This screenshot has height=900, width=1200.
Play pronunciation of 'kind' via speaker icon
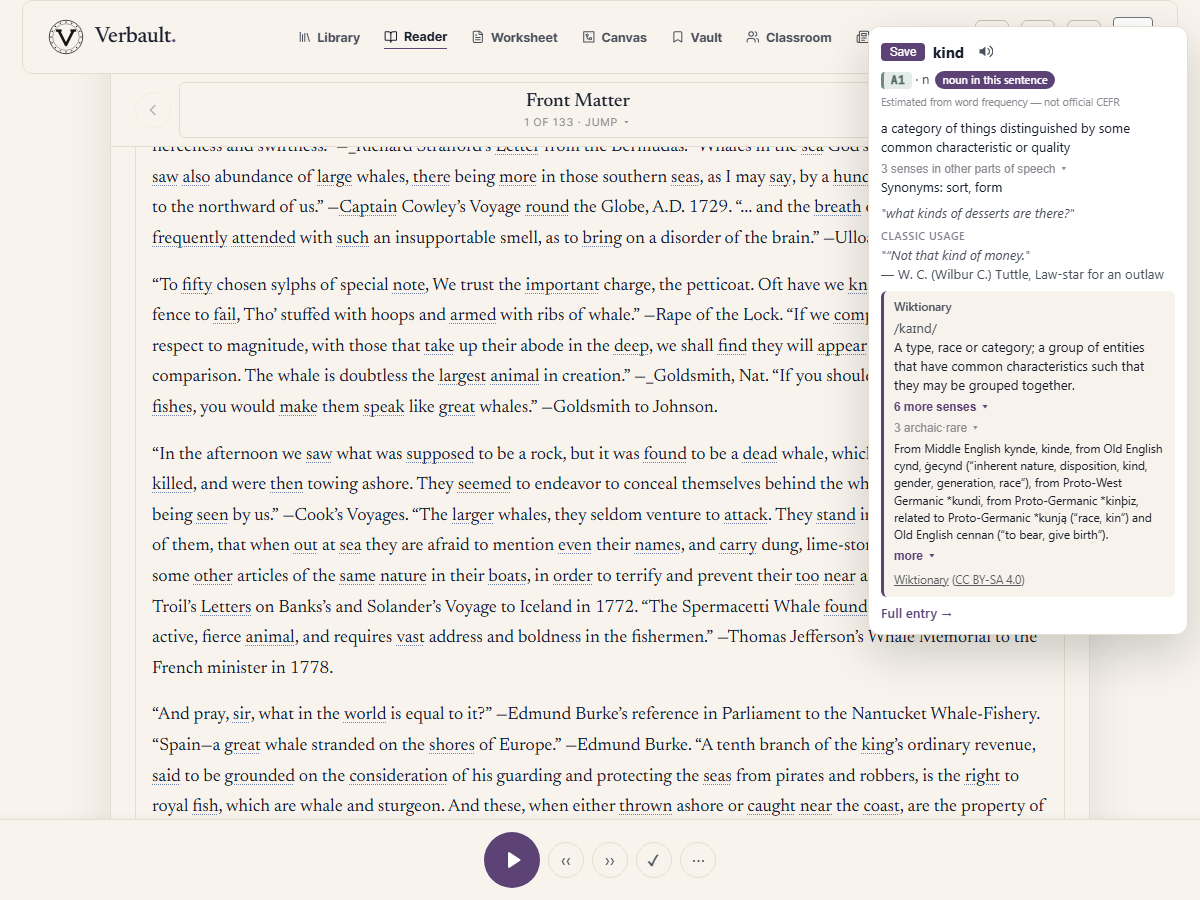pyautogui.click(x=986, y=52)
